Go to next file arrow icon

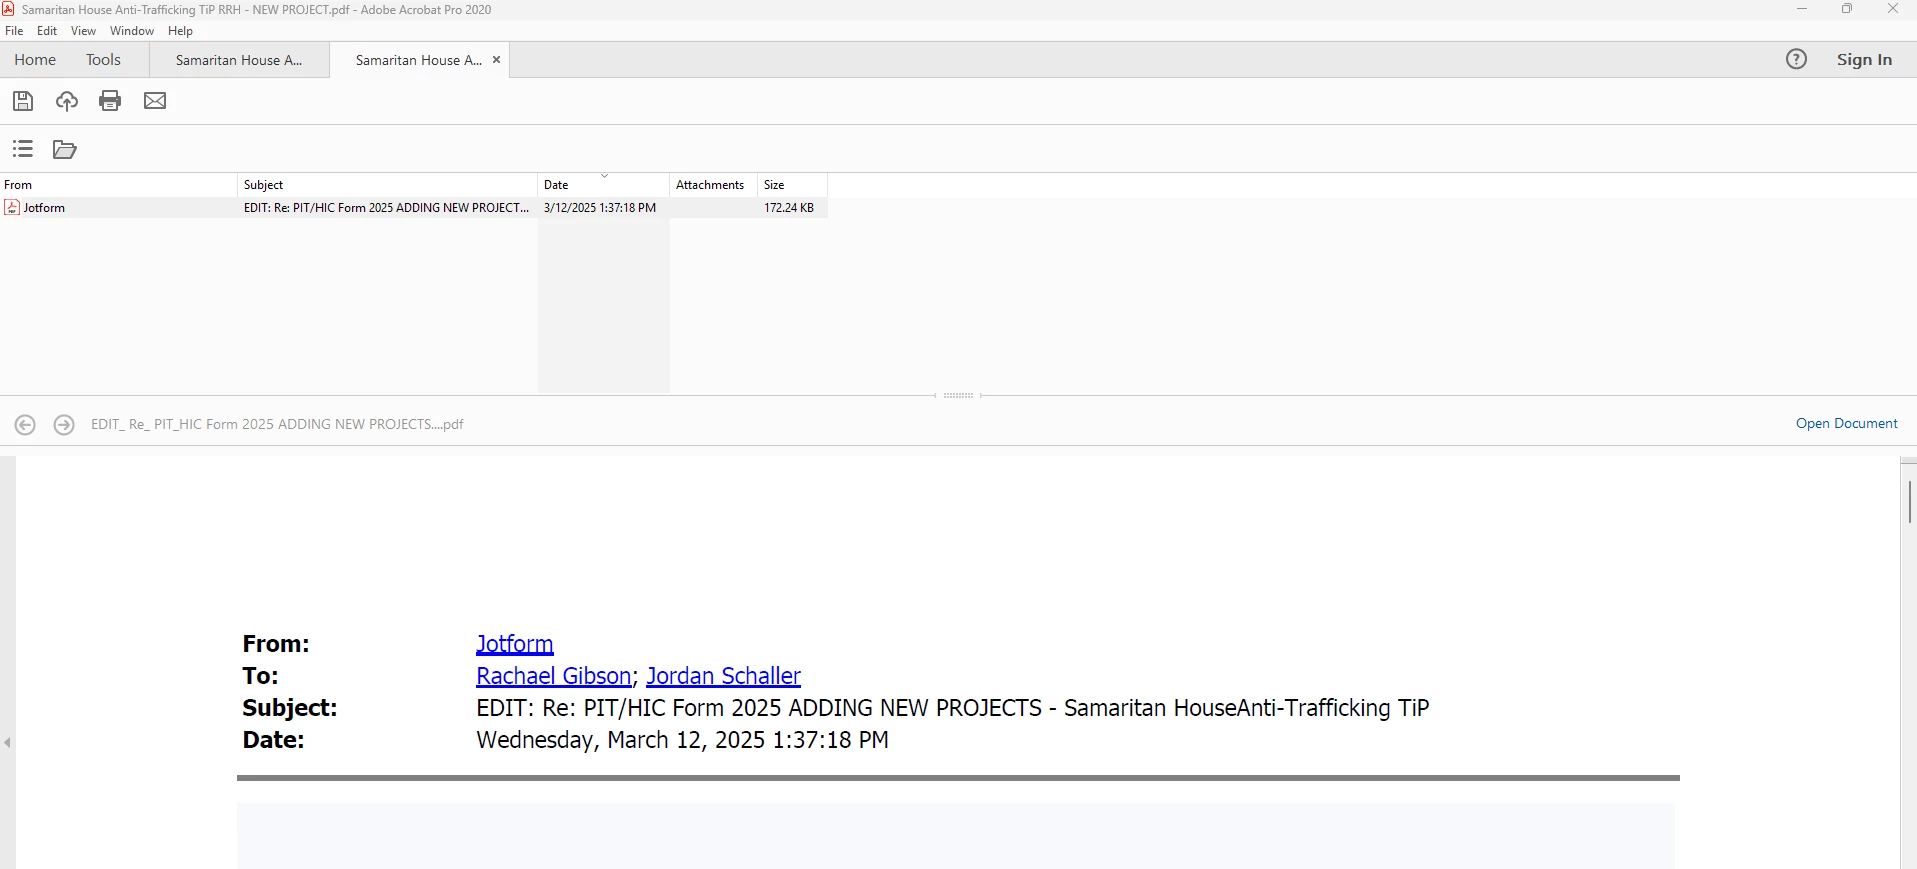pyautogui.click(x=64, y=425)
